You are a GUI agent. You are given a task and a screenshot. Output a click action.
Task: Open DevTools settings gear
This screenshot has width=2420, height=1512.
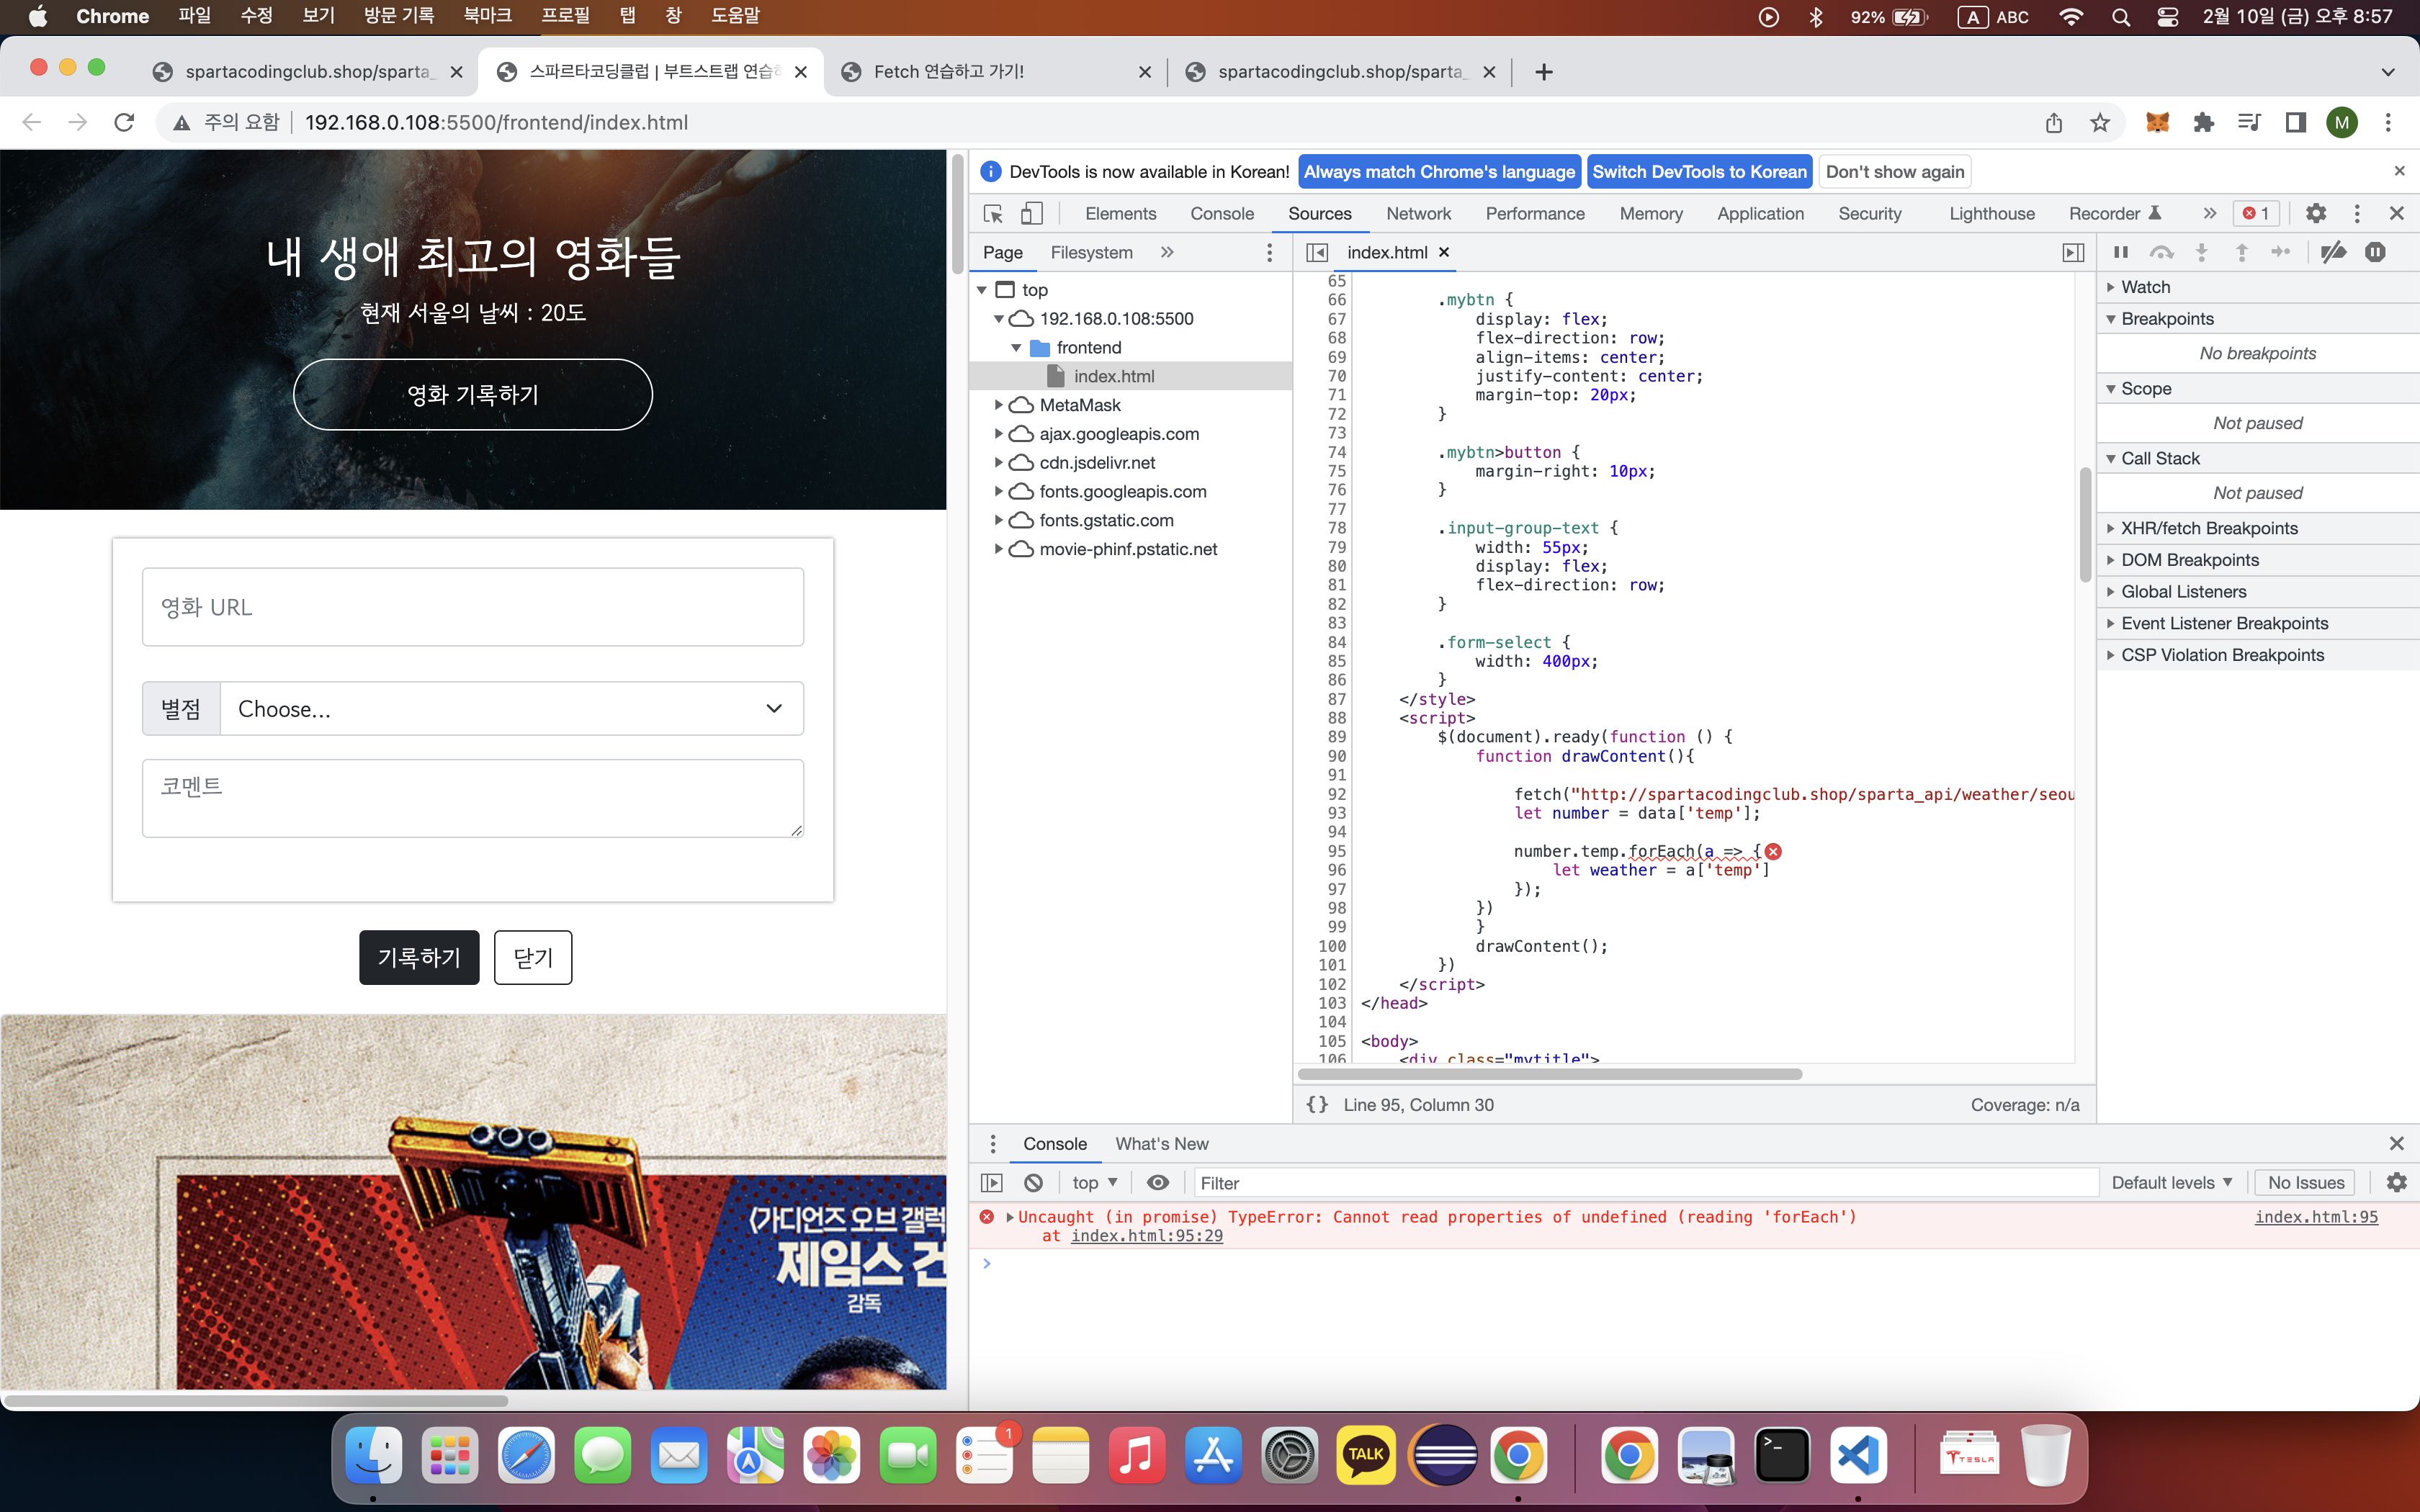2316,213
